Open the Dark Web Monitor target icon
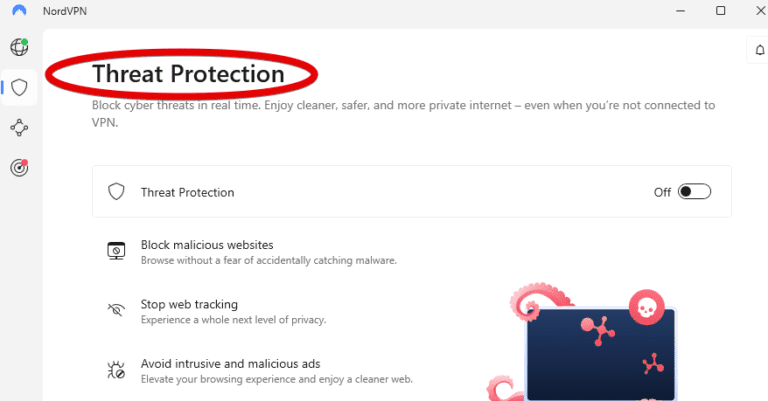This screenshot has width=768, height=401. pyautogui.click(x=19, y=168)
